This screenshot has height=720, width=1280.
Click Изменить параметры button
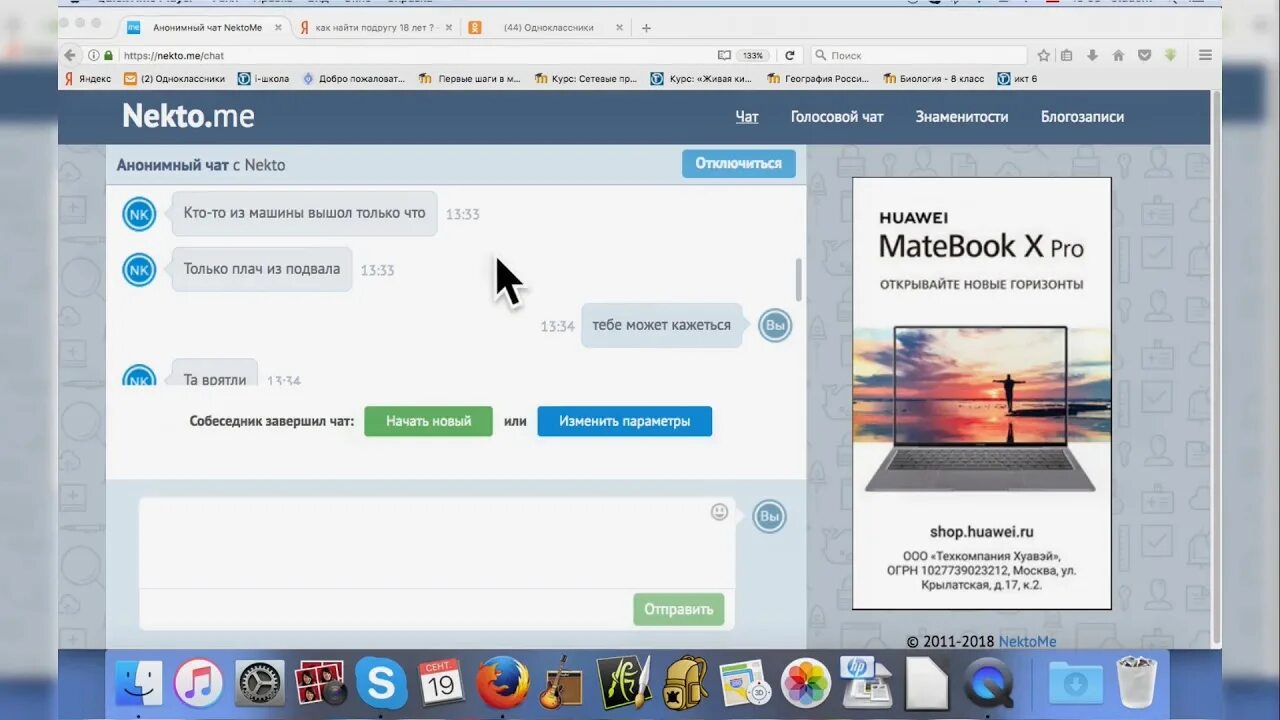click(x=624, y=421)
